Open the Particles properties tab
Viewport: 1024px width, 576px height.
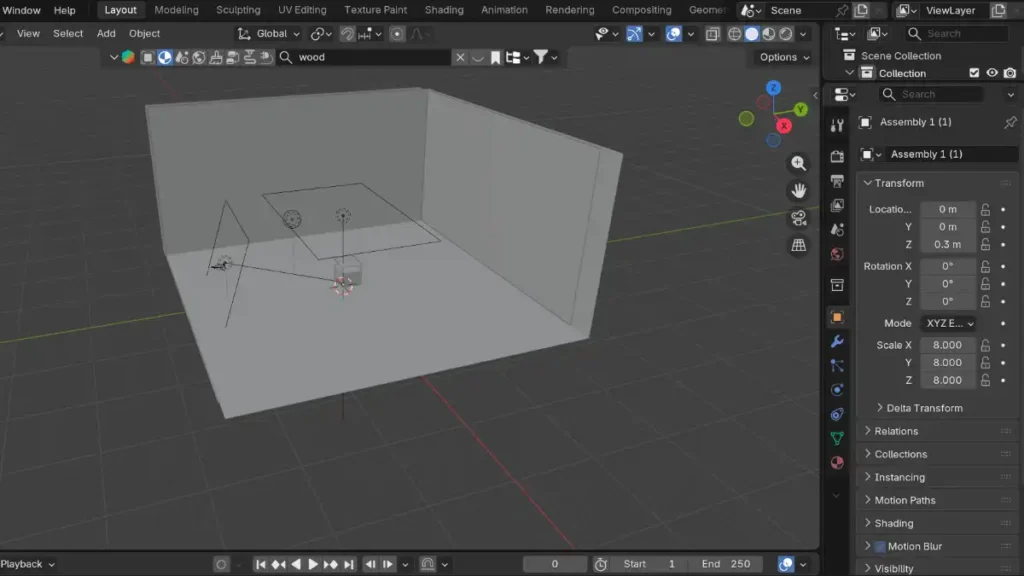pos(837,366)
